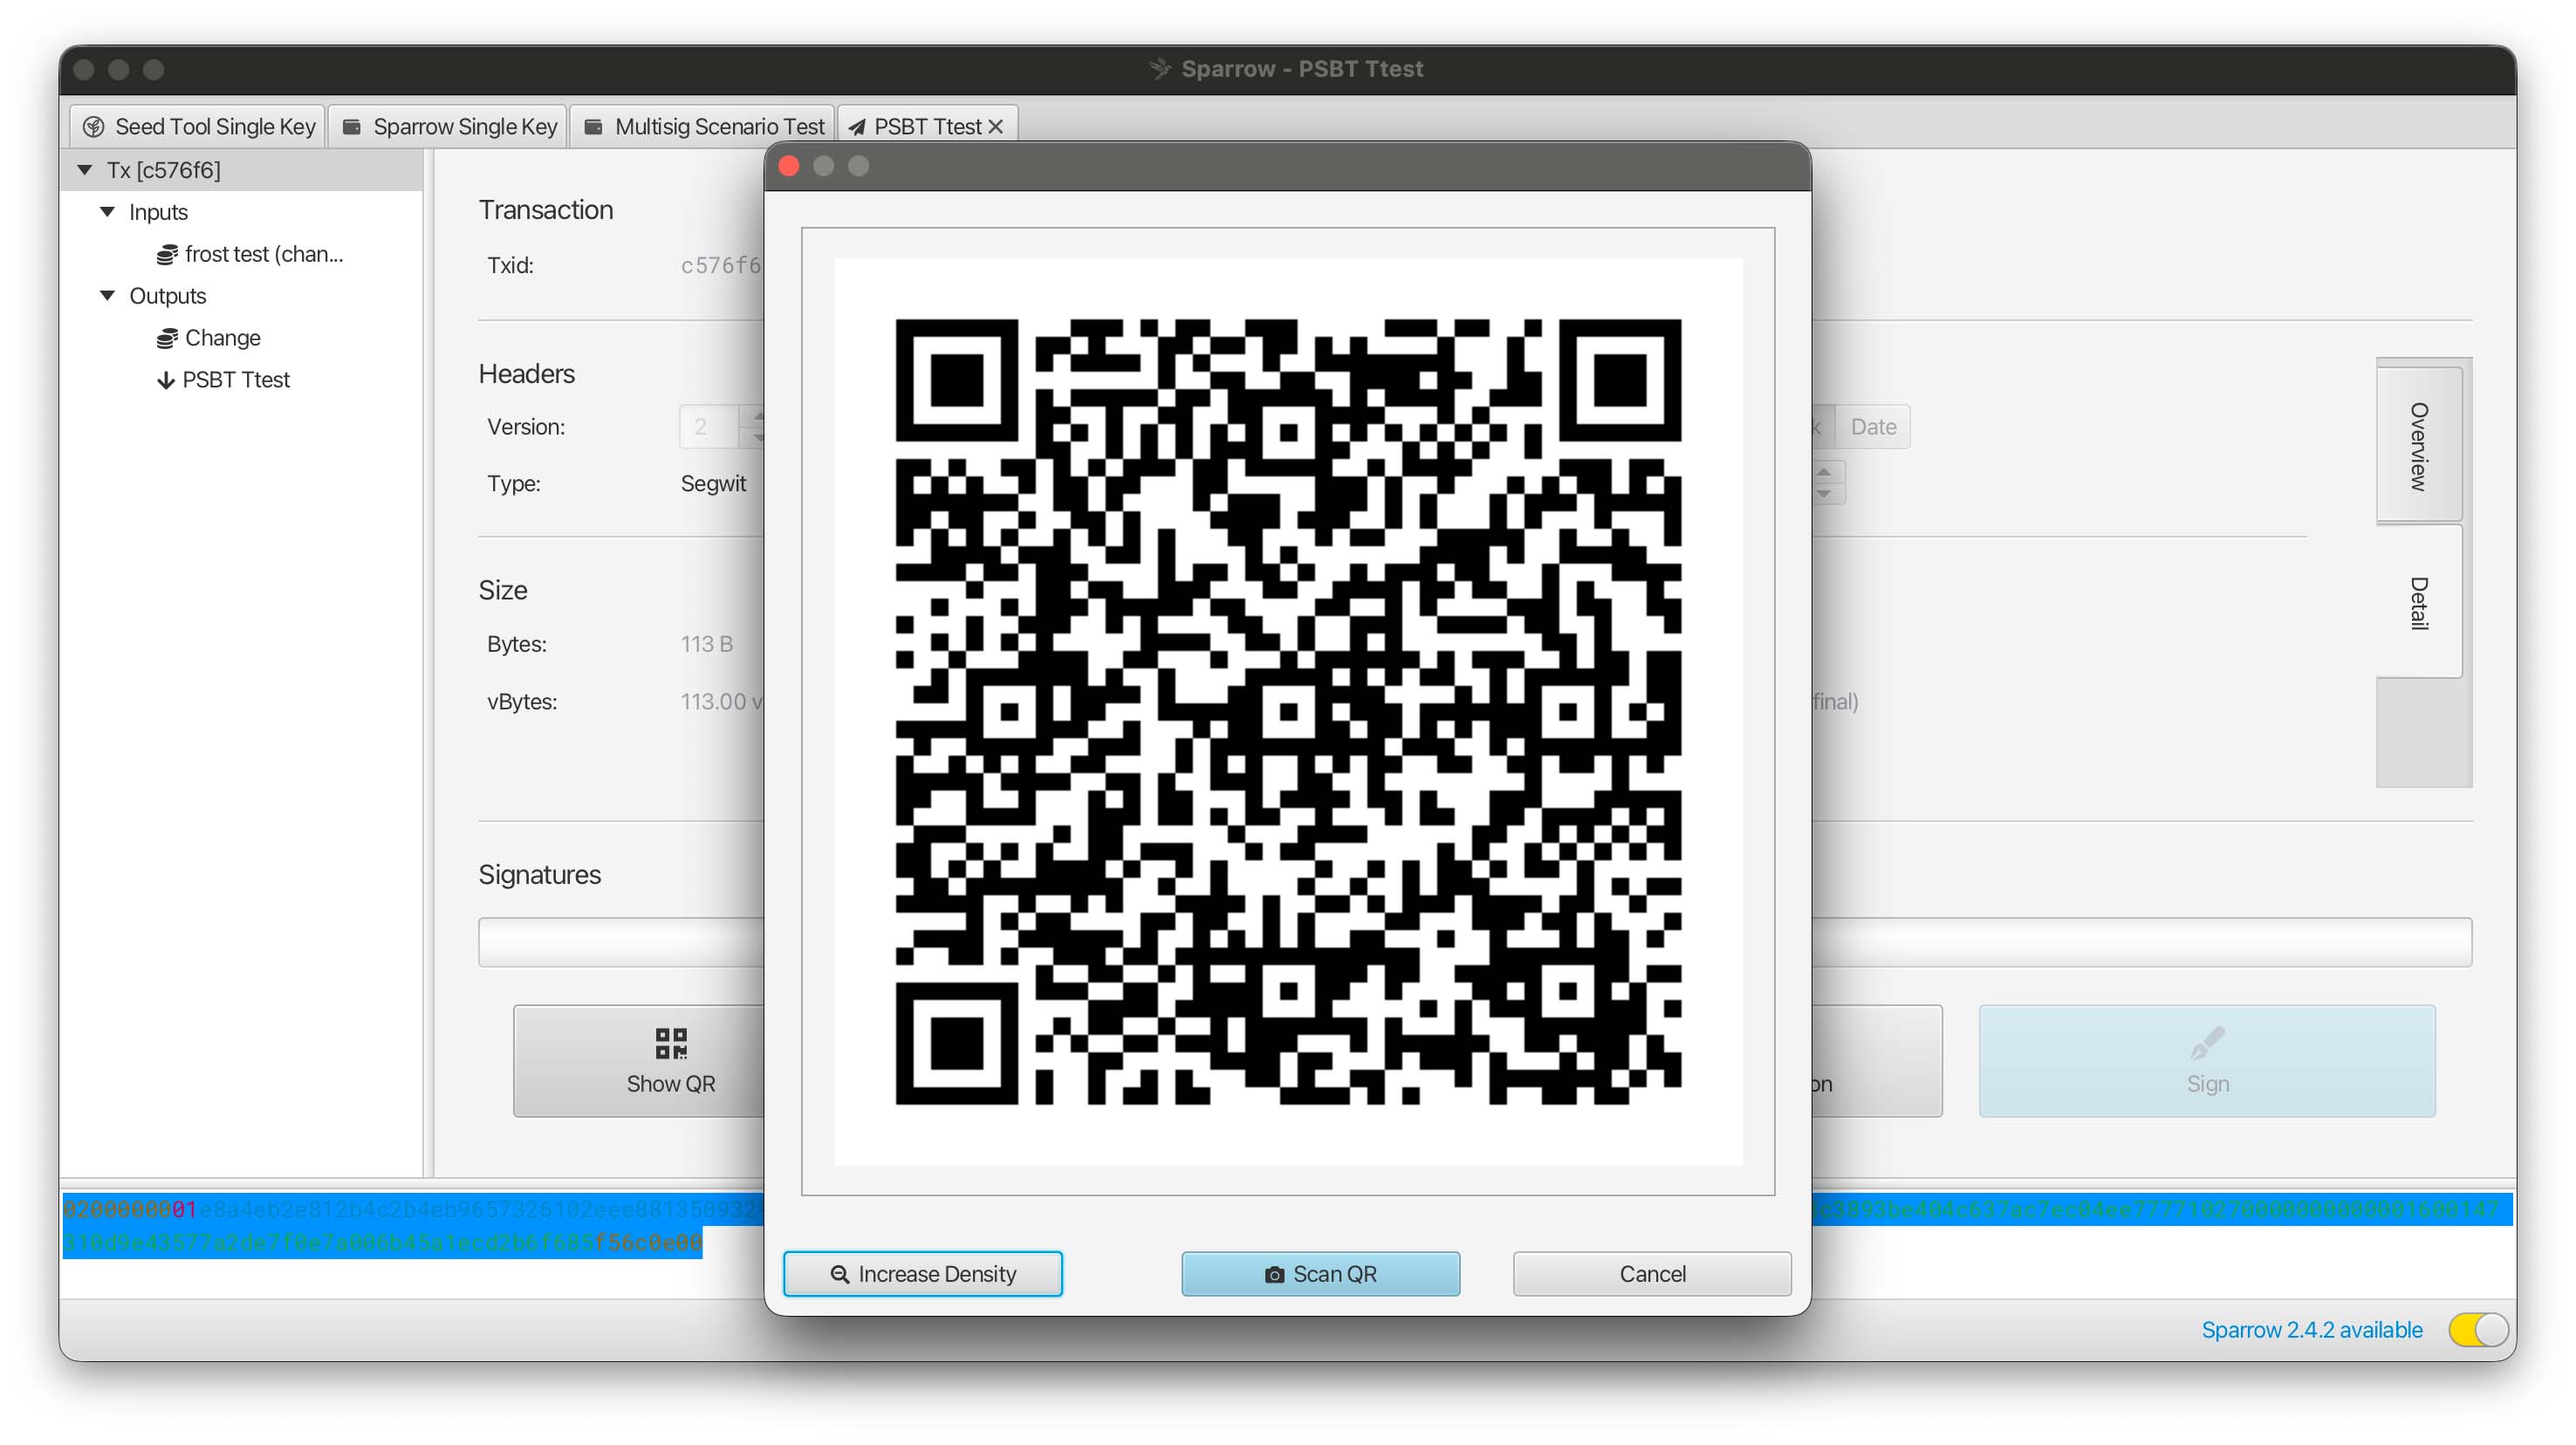Click the Size heading
This screenshot has height=1445, width=2576.
click(x=503, y=590)
